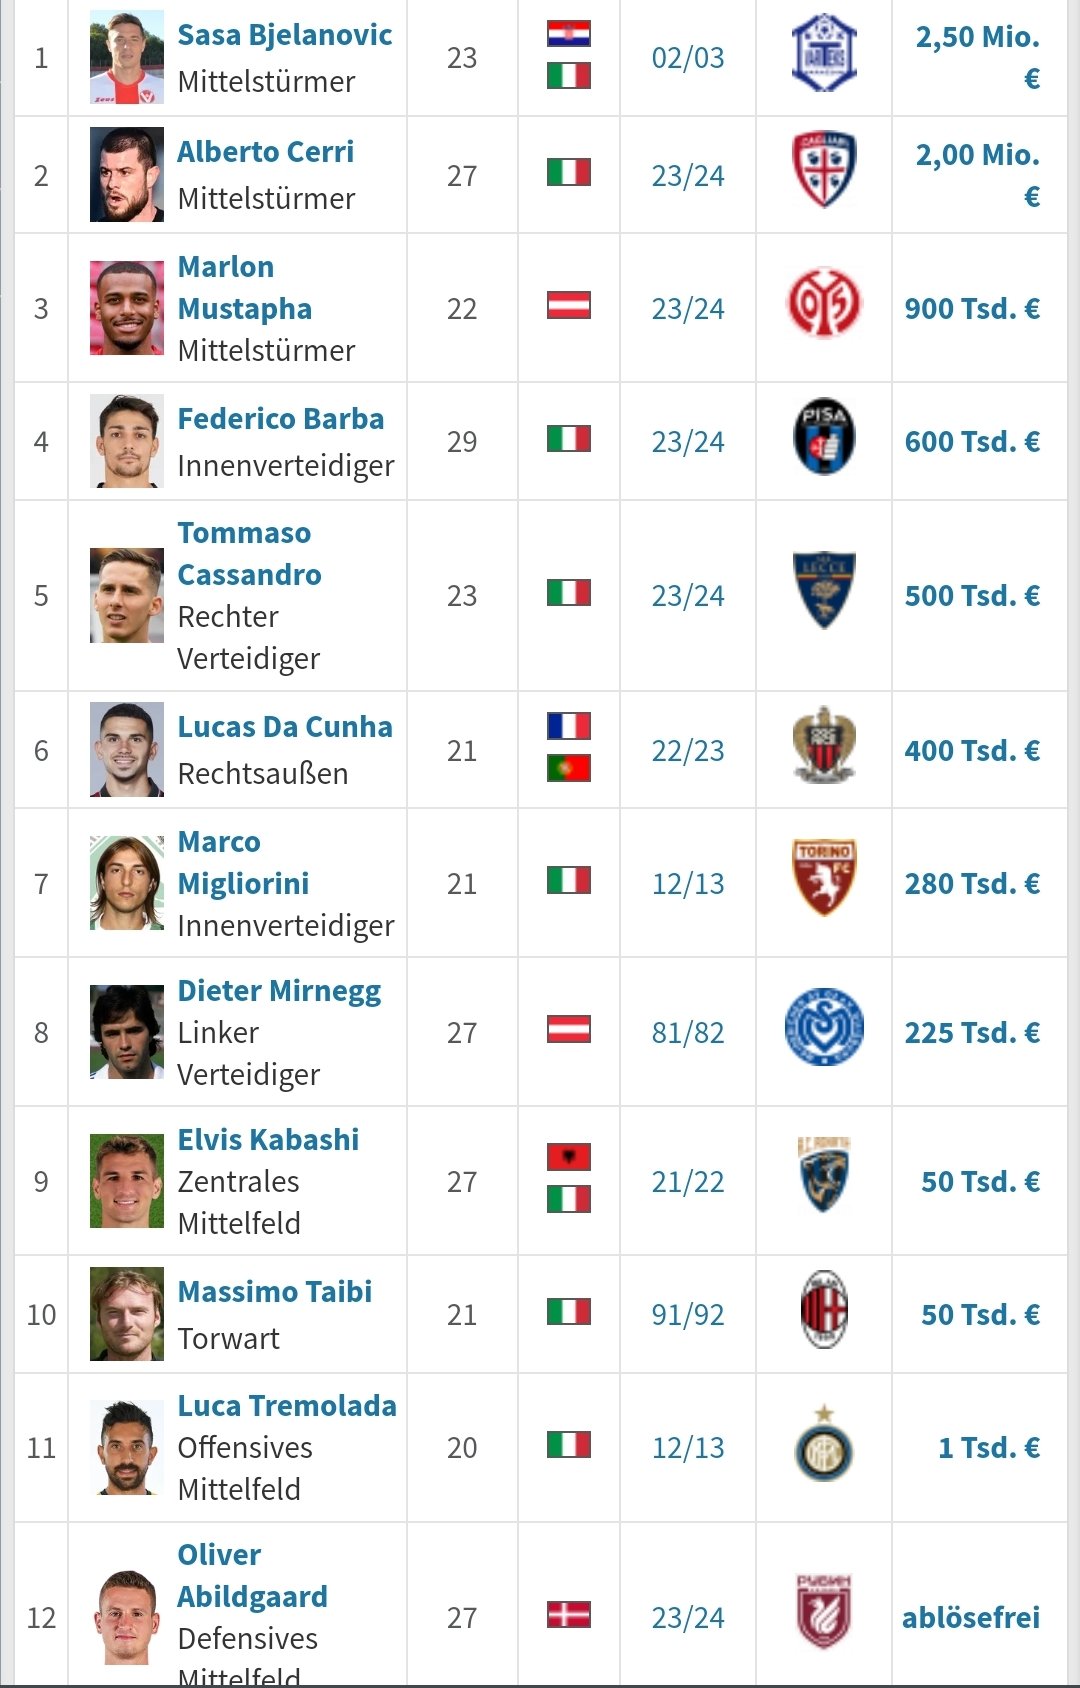1080x1688 pixels.
Task: Open Alberto Cerri's player page
Action: coord(266,152)
